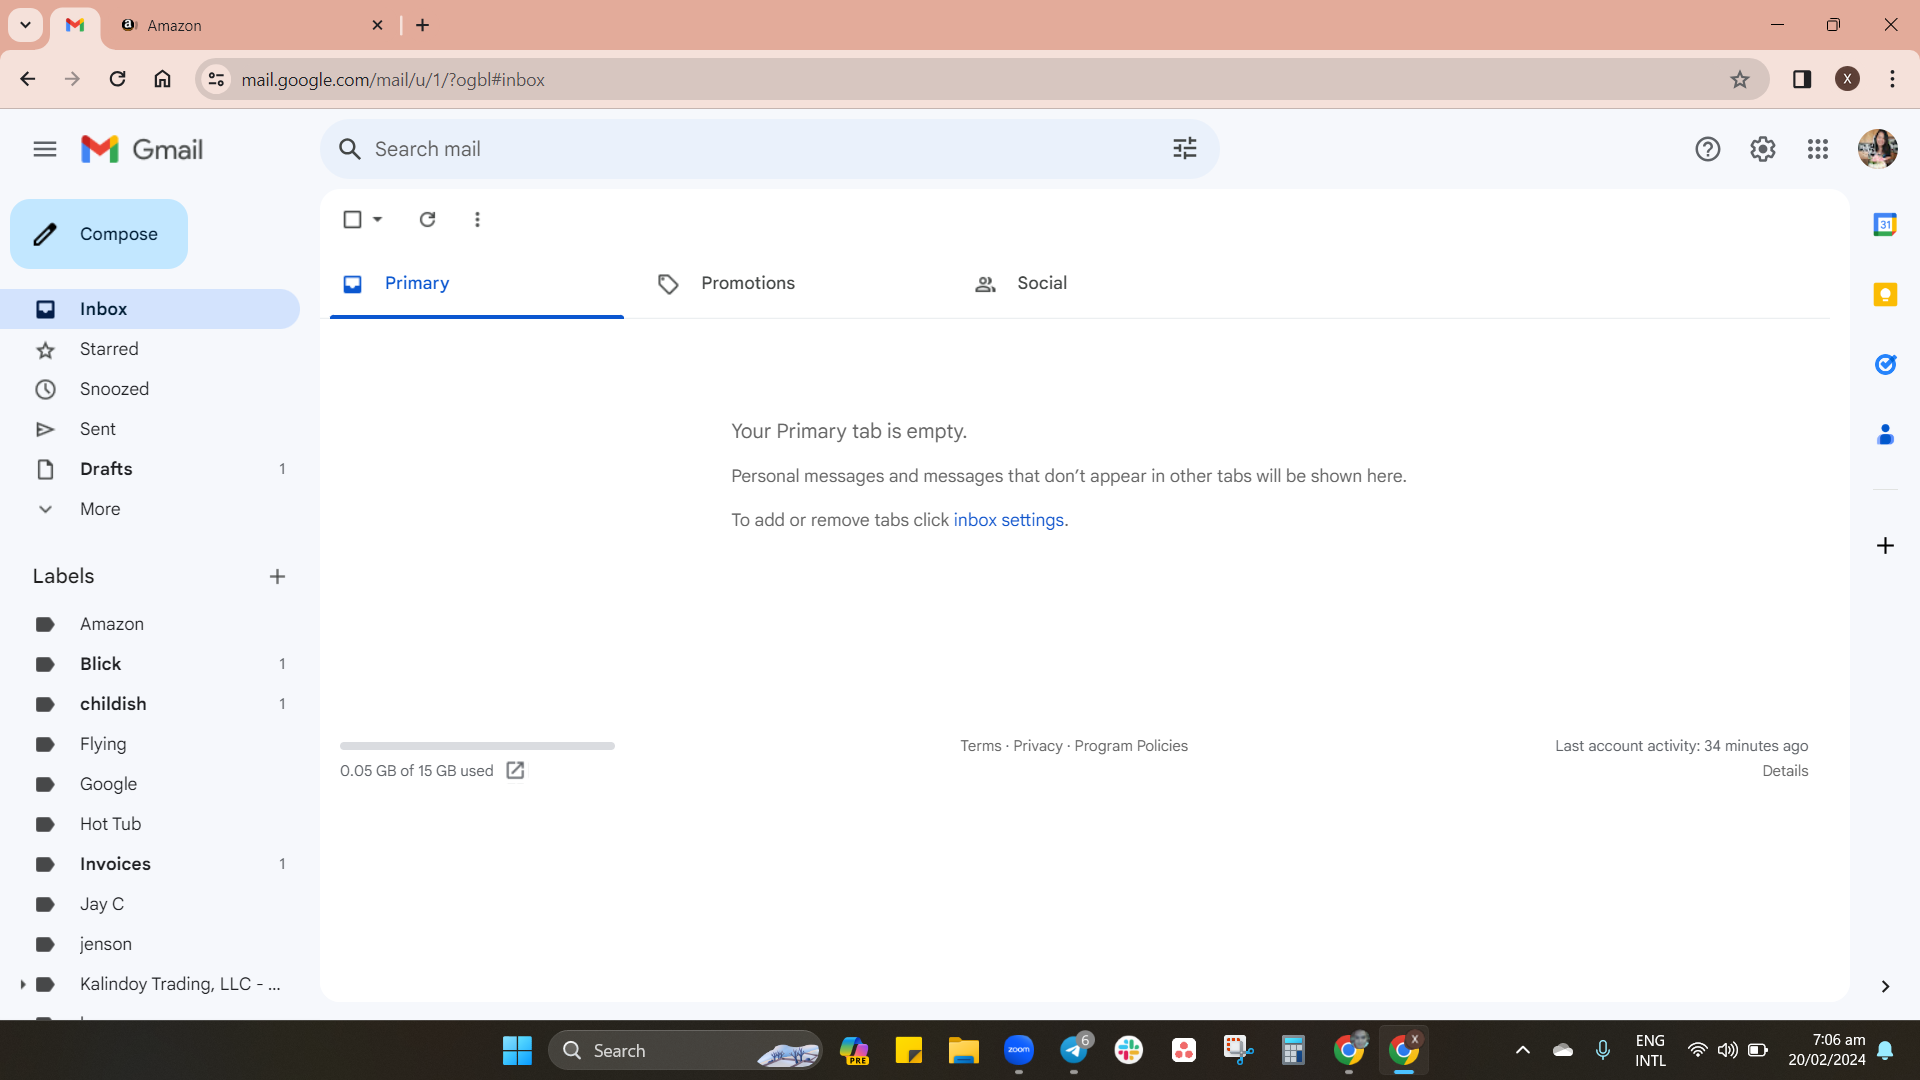Click the storage usage progress bar
This screenshot has height=1080, width=1920.
pos(477,746)
